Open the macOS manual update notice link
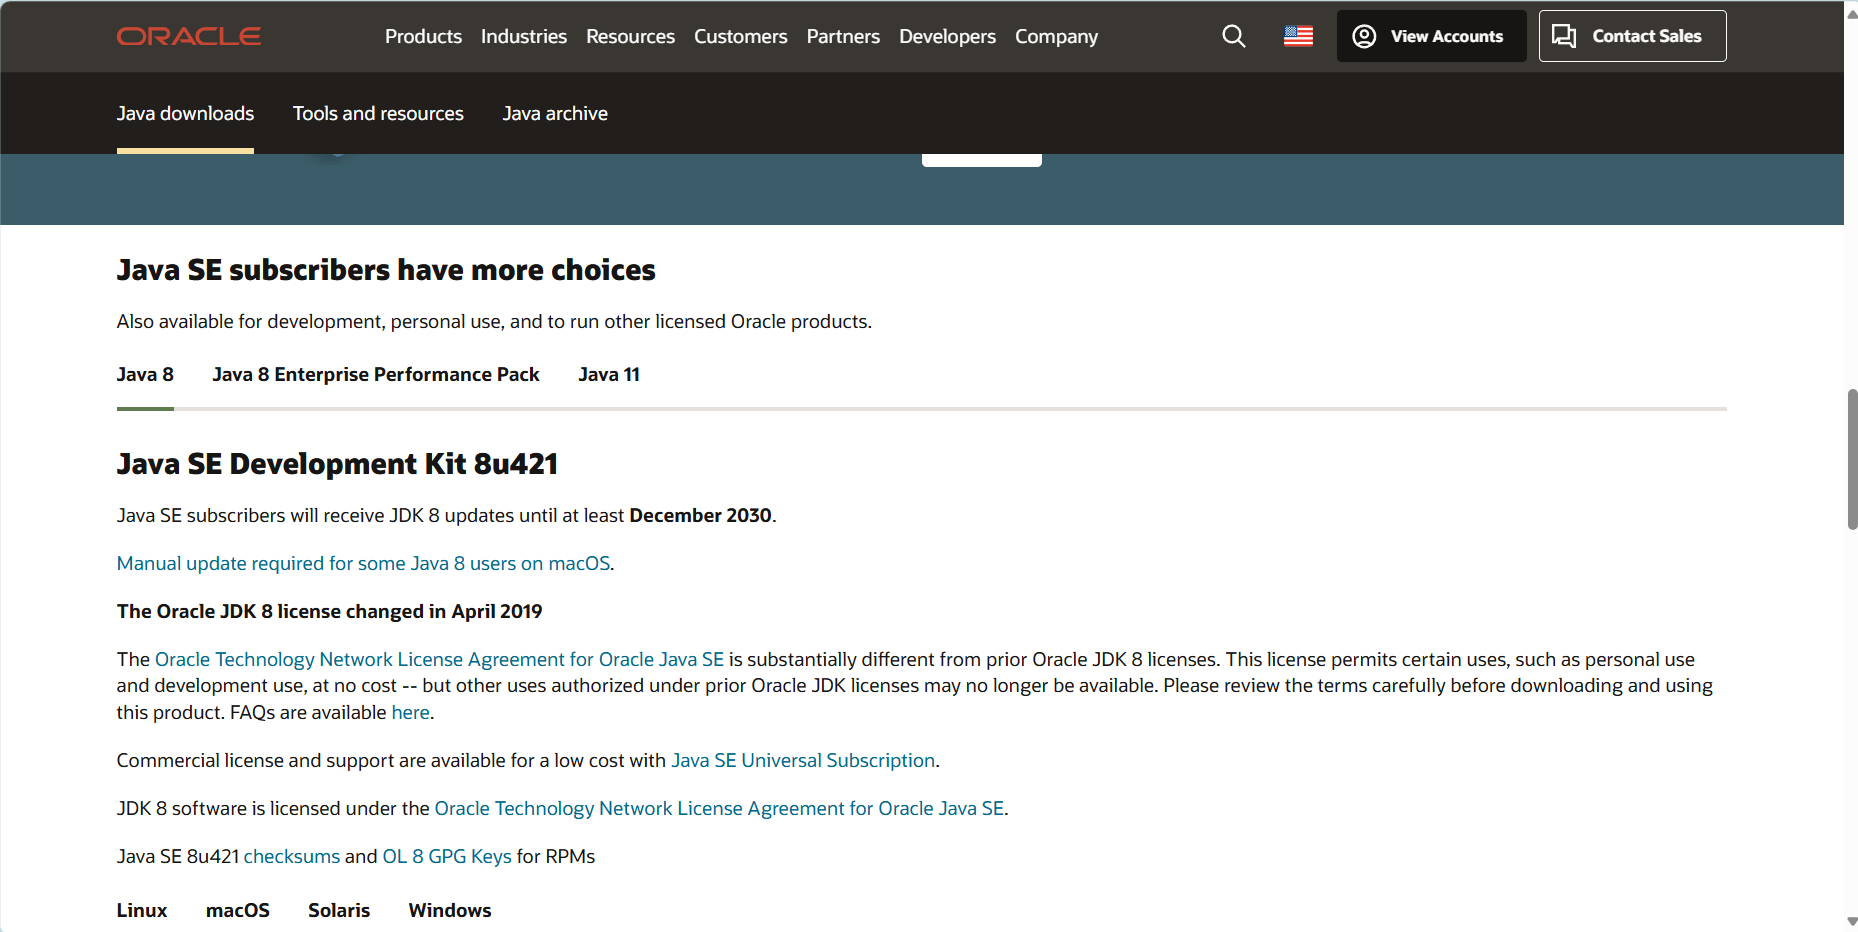Image resolution: width=1858 pixels, height=932 pixels. tap(364, 564)
